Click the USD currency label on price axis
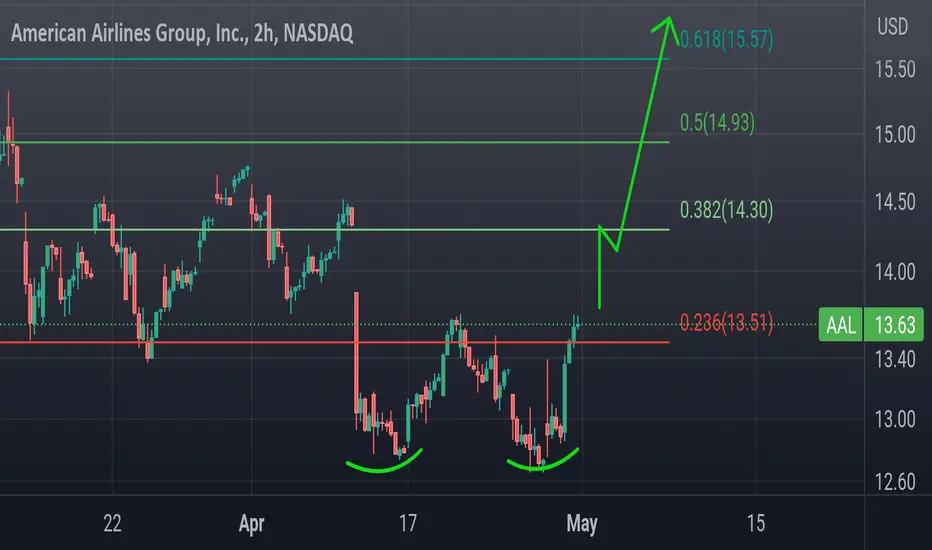Viewport: 932px width, 550px height. (x=893, y=27)
